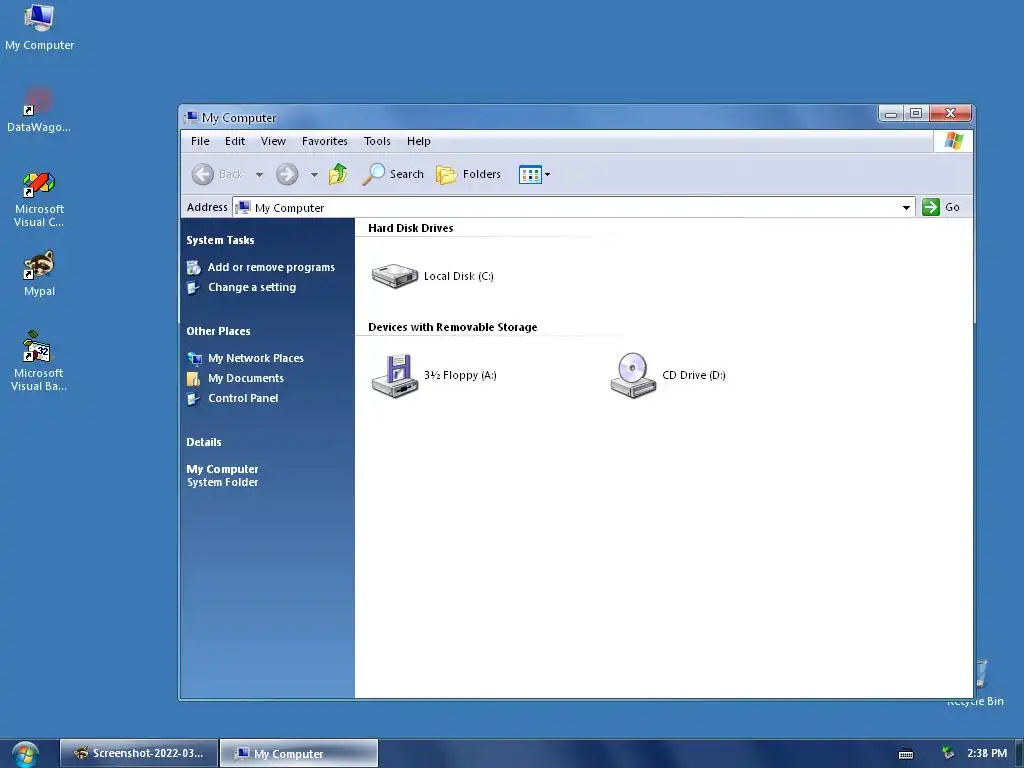The image size is (1024, 768).
Task: Open the View menu
Action: click(273, 141)
